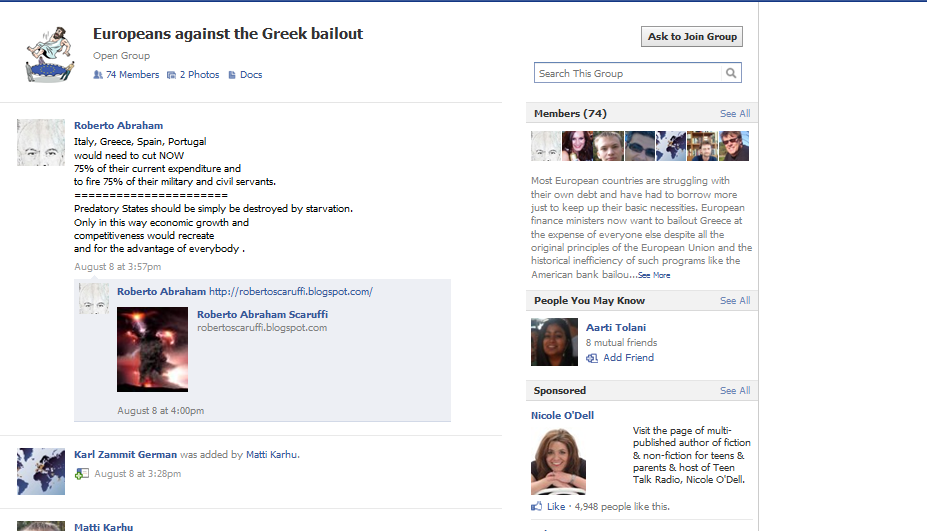Open Aarti Tolani profile link
927x531 pixels.
pyautogui.click(x=616, y=328)
